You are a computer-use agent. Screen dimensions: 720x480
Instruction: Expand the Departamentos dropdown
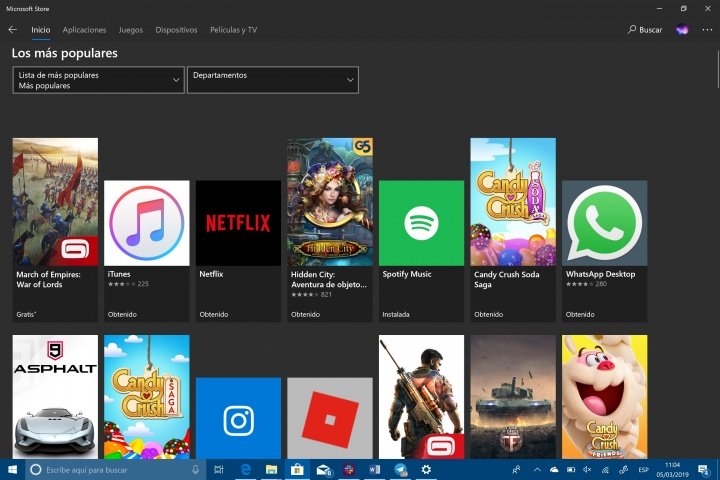(272, 80)
